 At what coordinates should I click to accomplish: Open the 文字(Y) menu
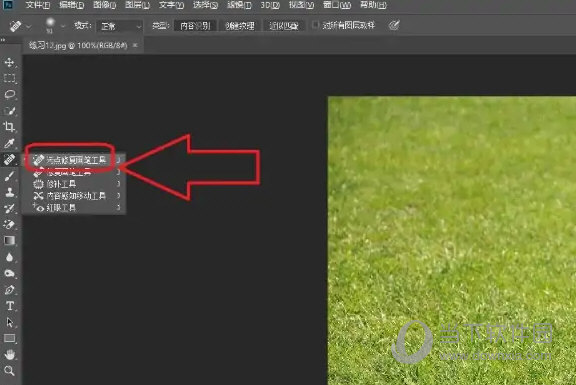tap(172, 5)
